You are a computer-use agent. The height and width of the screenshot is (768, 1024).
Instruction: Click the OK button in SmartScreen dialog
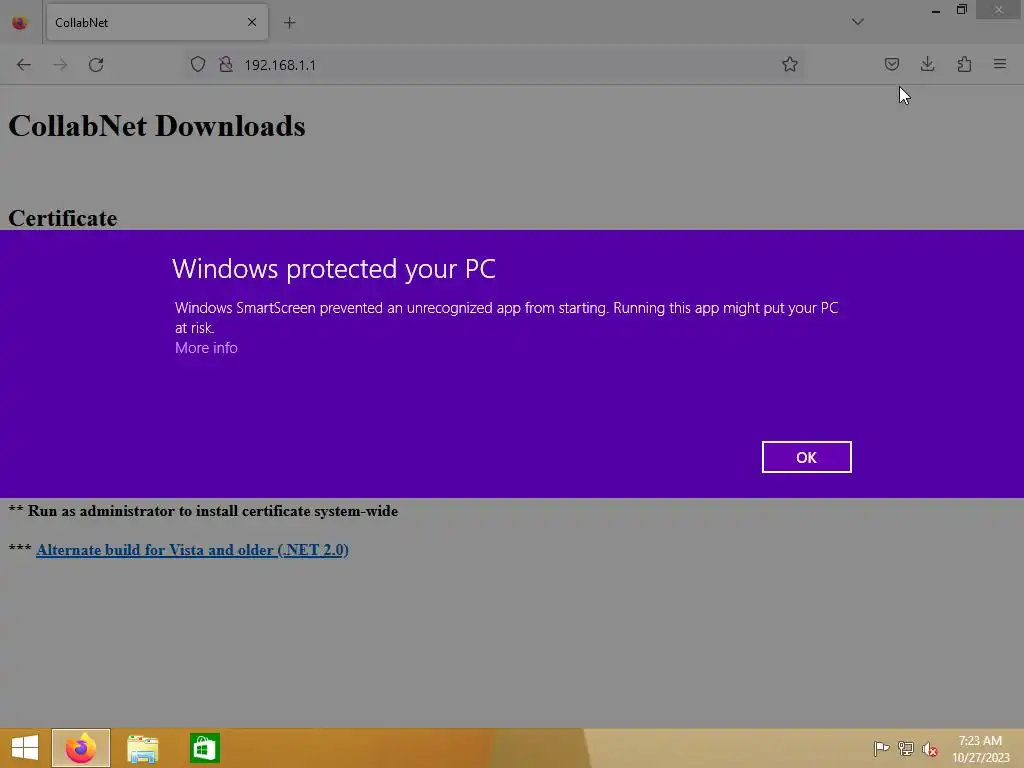806,457
